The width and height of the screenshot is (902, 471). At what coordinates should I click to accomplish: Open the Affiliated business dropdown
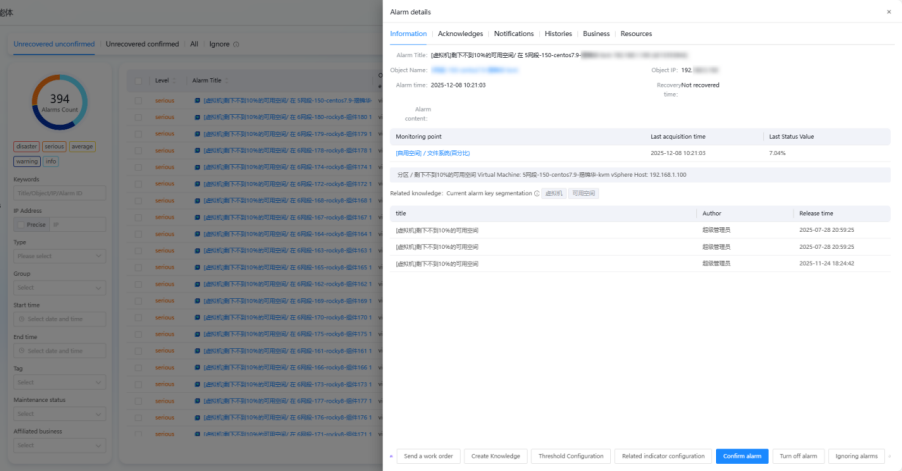click(59, 444)
